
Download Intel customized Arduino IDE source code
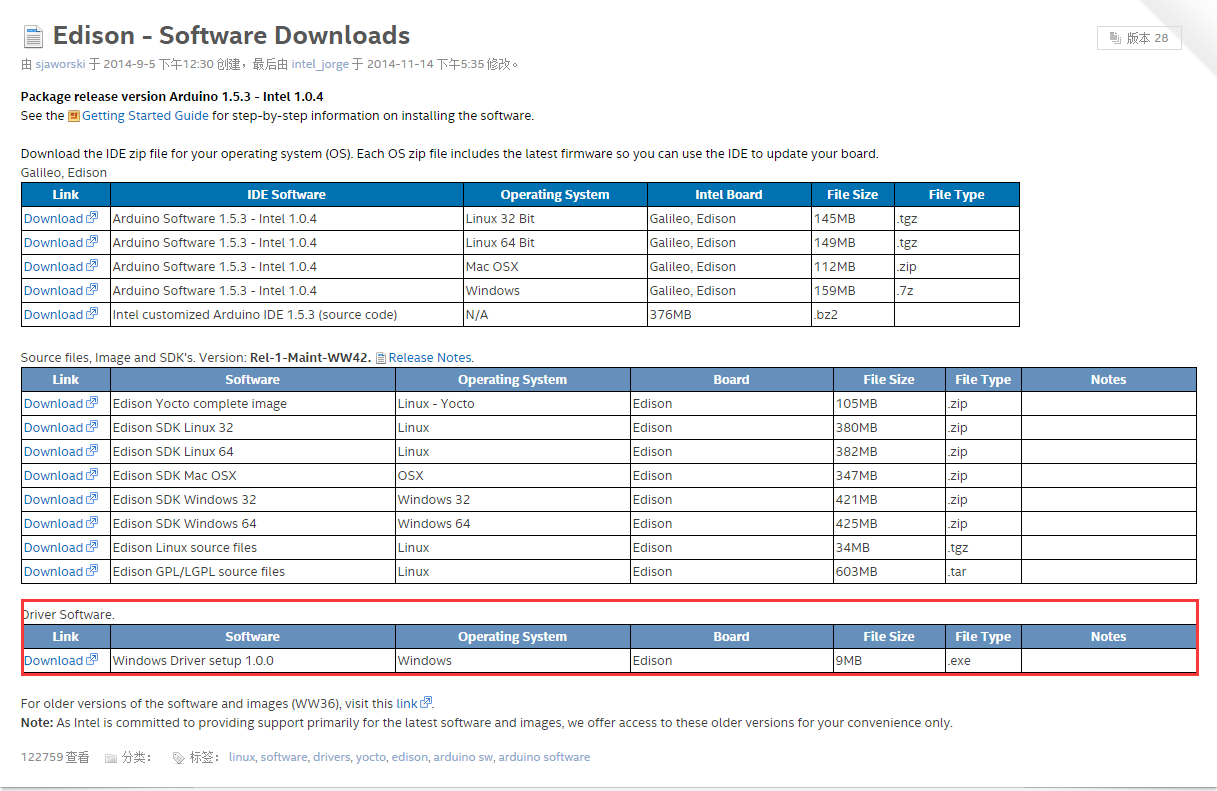[x=53, y=315]
